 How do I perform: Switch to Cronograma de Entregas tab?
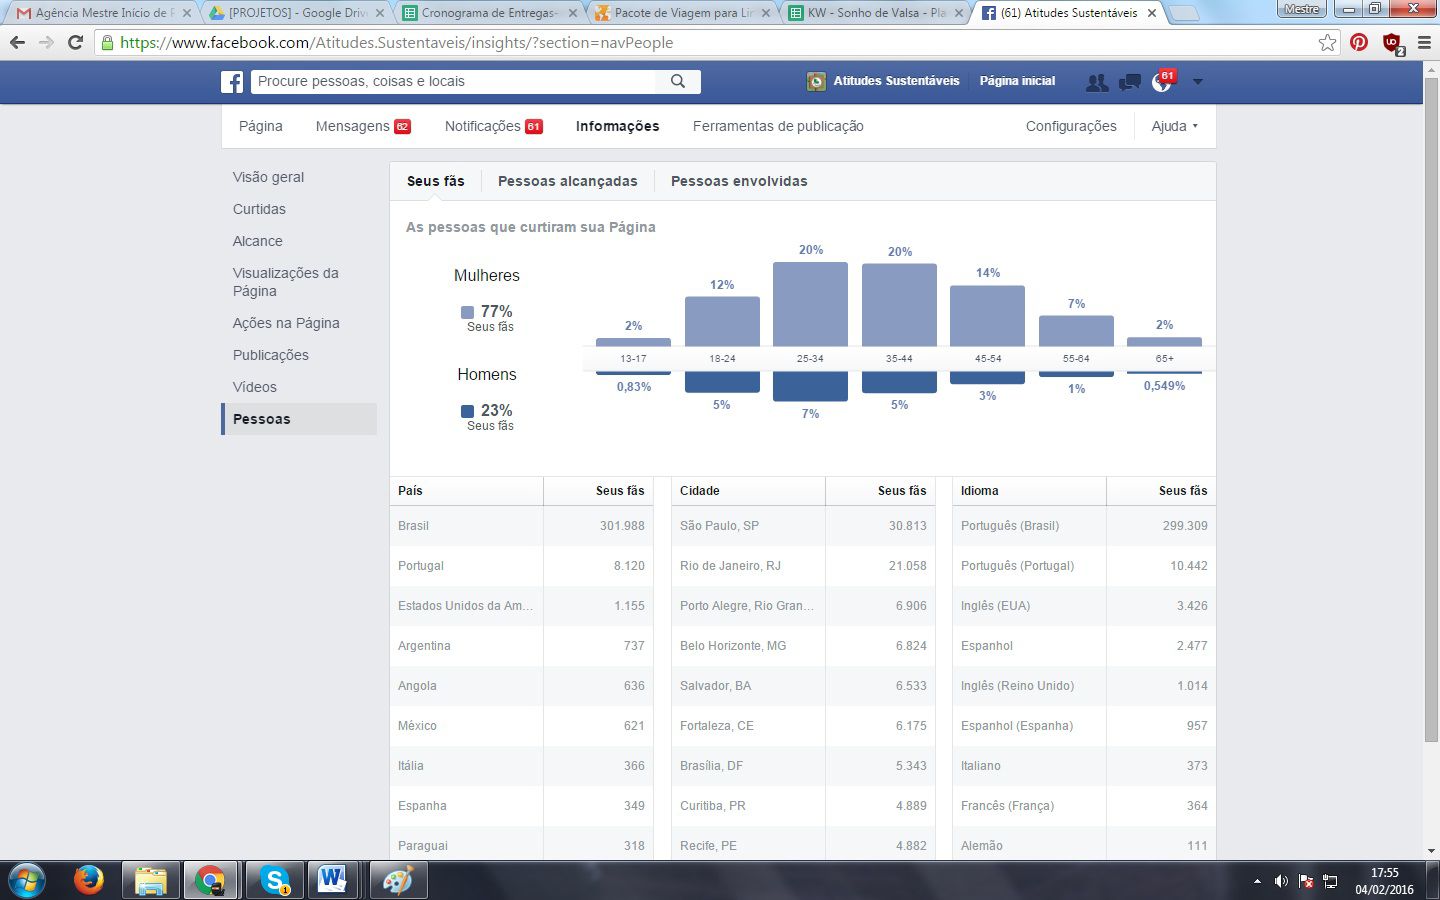(x=490, y=13)
